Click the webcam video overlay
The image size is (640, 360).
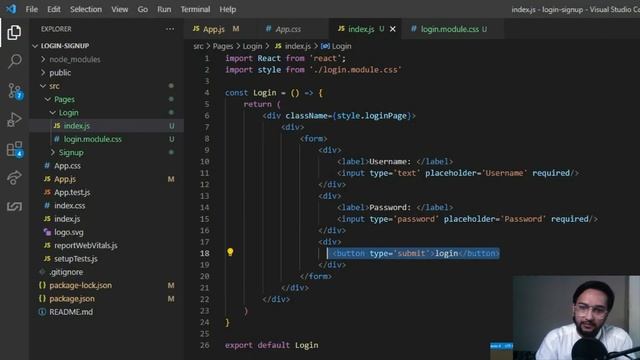[x=576, y=318]
